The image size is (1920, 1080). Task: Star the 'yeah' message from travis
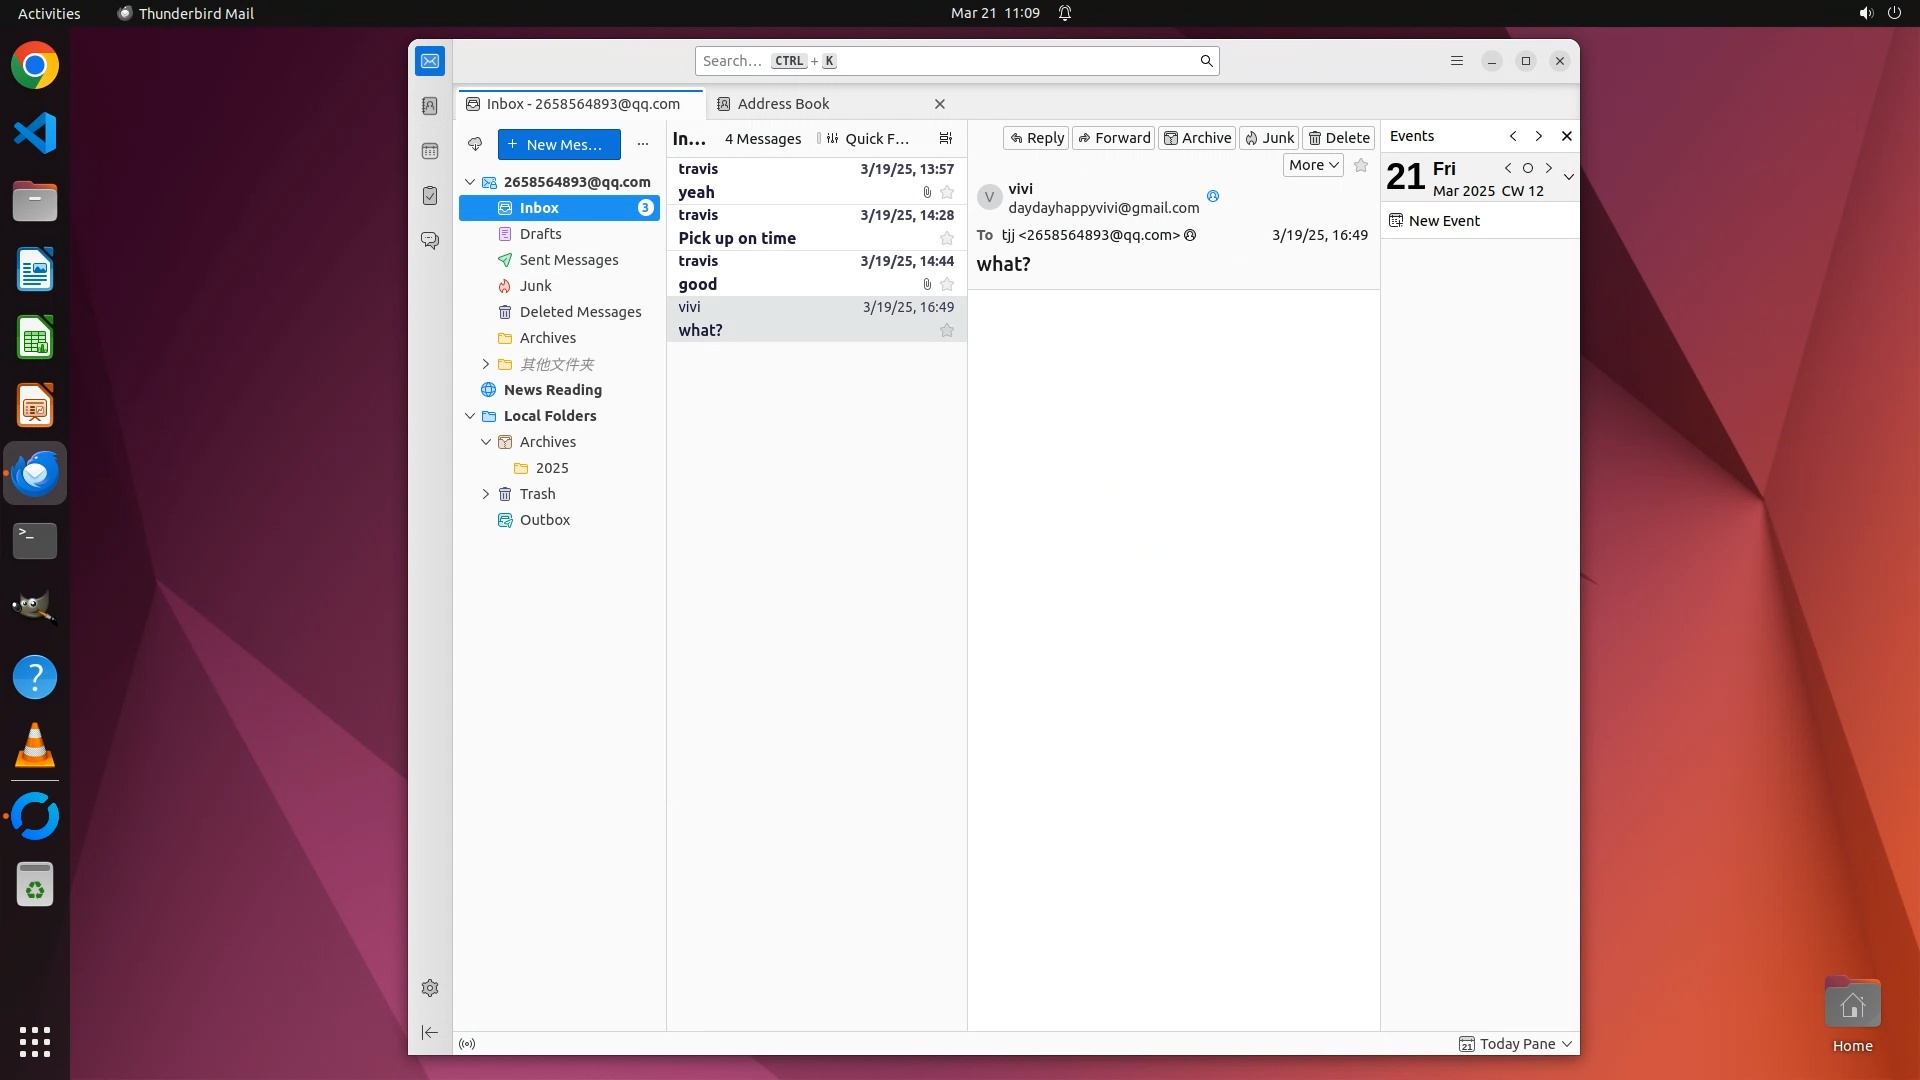tap(946, 192)
